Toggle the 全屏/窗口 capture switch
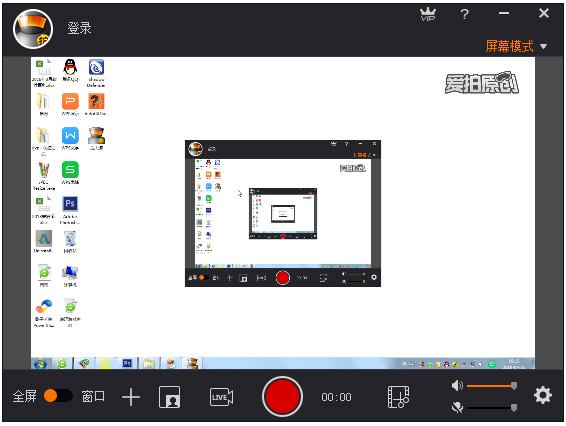The height and width of the screenshot is (426, 566). click(x=58, y=396)
